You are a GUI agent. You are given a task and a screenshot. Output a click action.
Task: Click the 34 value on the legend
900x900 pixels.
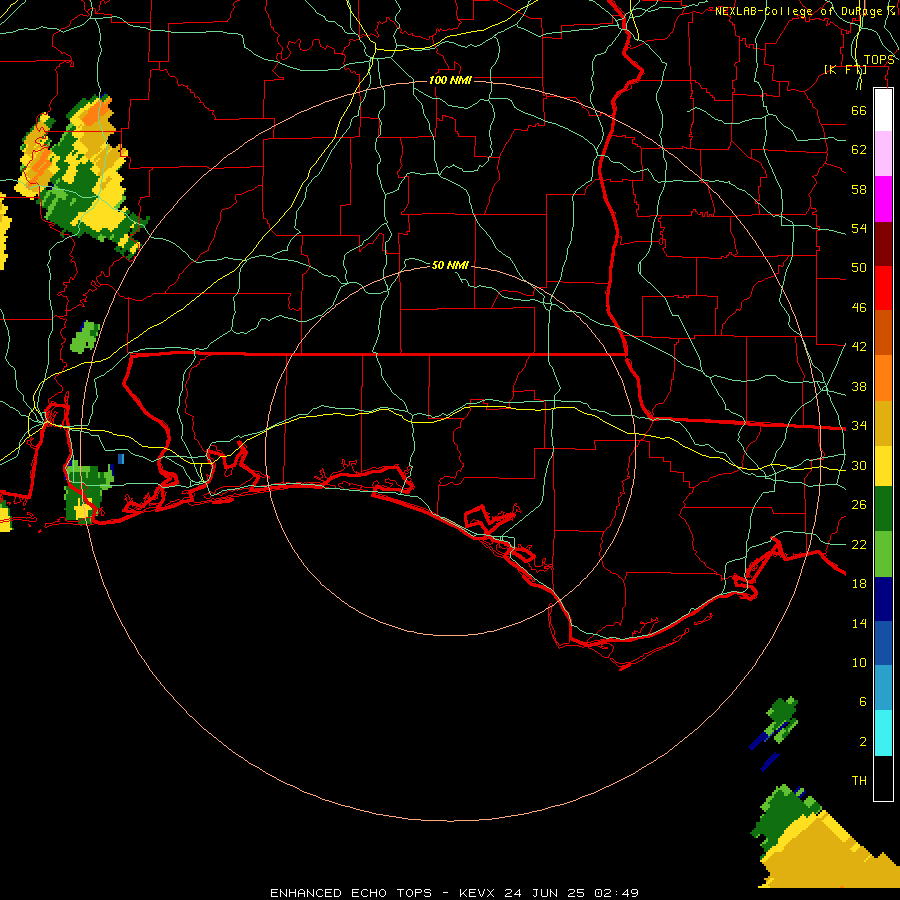click(x=859, y=426)
